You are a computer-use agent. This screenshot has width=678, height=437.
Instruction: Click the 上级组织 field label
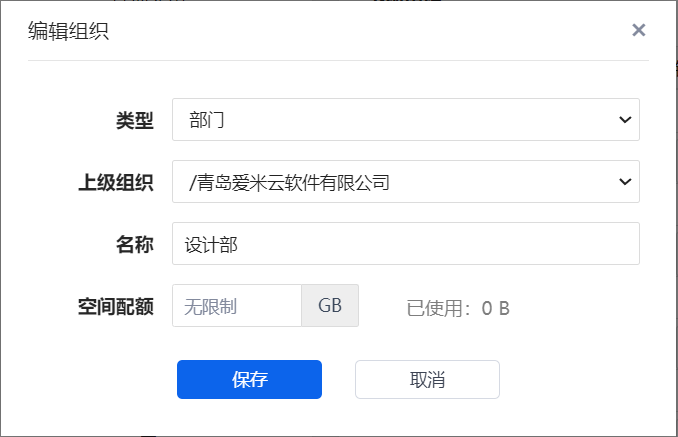[116, 182]
